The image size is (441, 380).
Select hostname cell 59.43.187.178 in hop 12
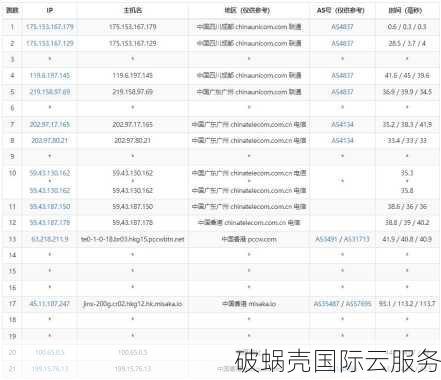point(132,222)
